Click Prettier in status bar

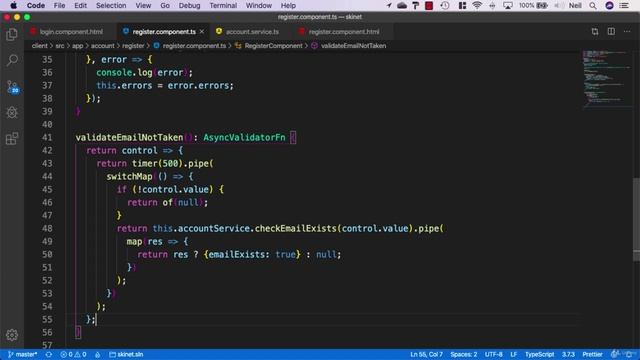(592, 354)
